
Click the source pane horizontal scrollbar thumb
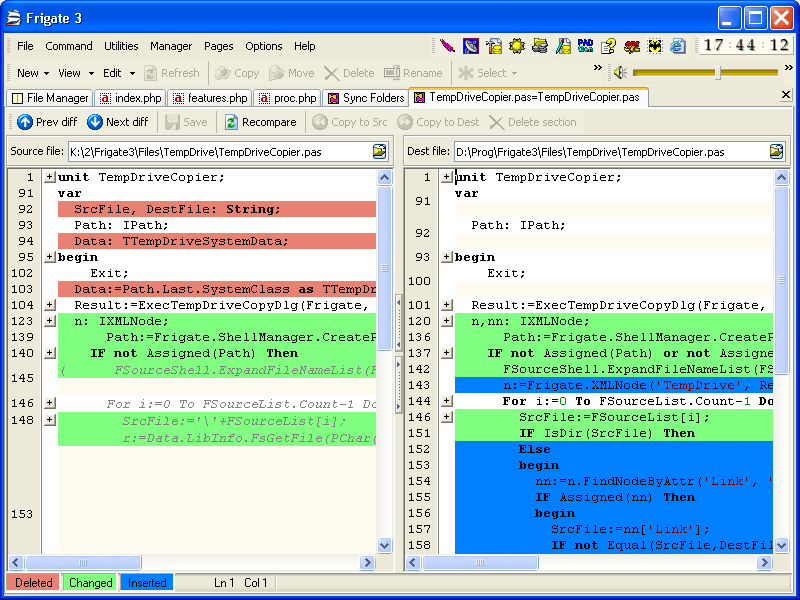pos(83,562)
